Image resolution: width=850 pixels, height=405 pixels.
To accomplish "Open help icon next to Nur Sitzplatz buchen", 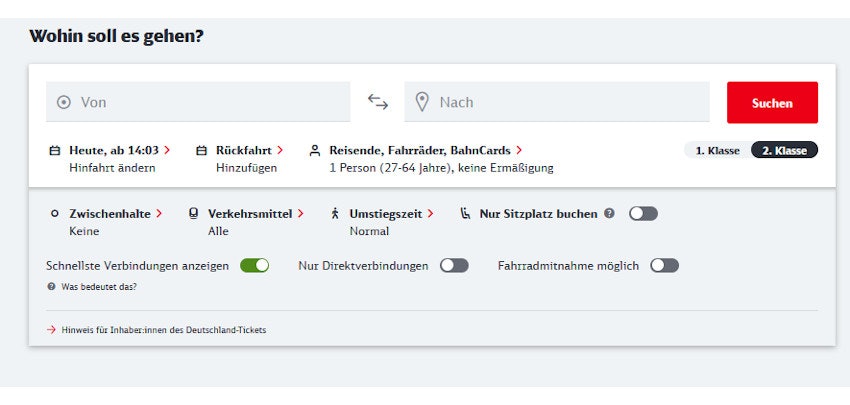I will (x=609, y=214).
